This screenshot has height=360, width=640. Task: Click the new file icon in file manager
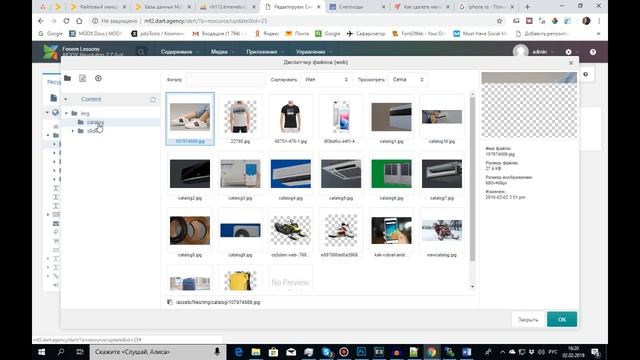pos(82,78)
